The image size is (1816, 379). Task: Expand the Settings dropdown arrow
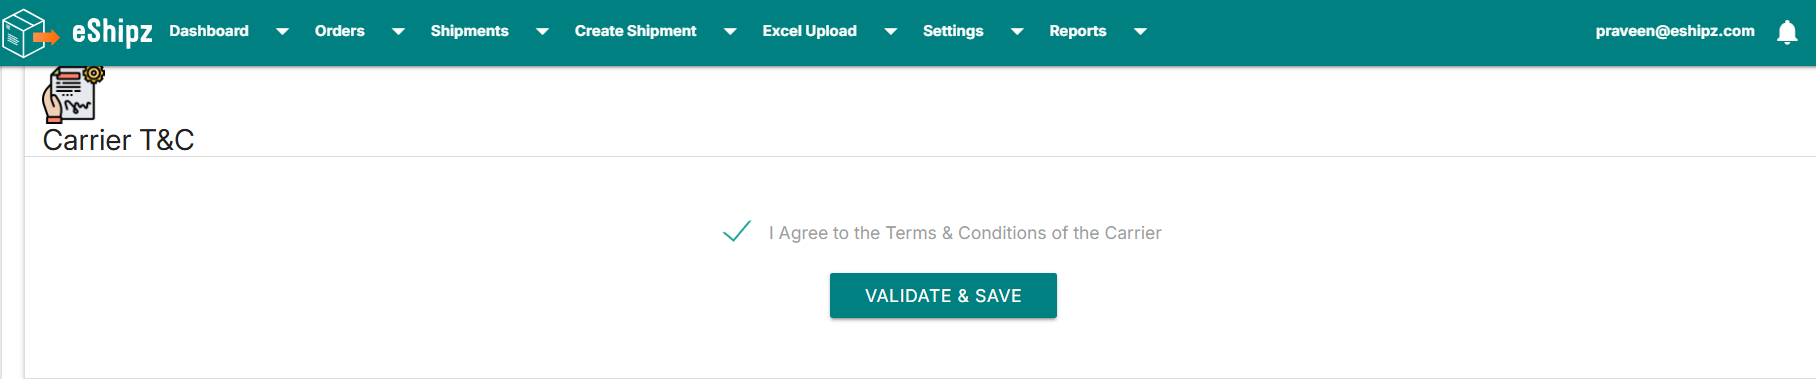[x=1017, y=32]
